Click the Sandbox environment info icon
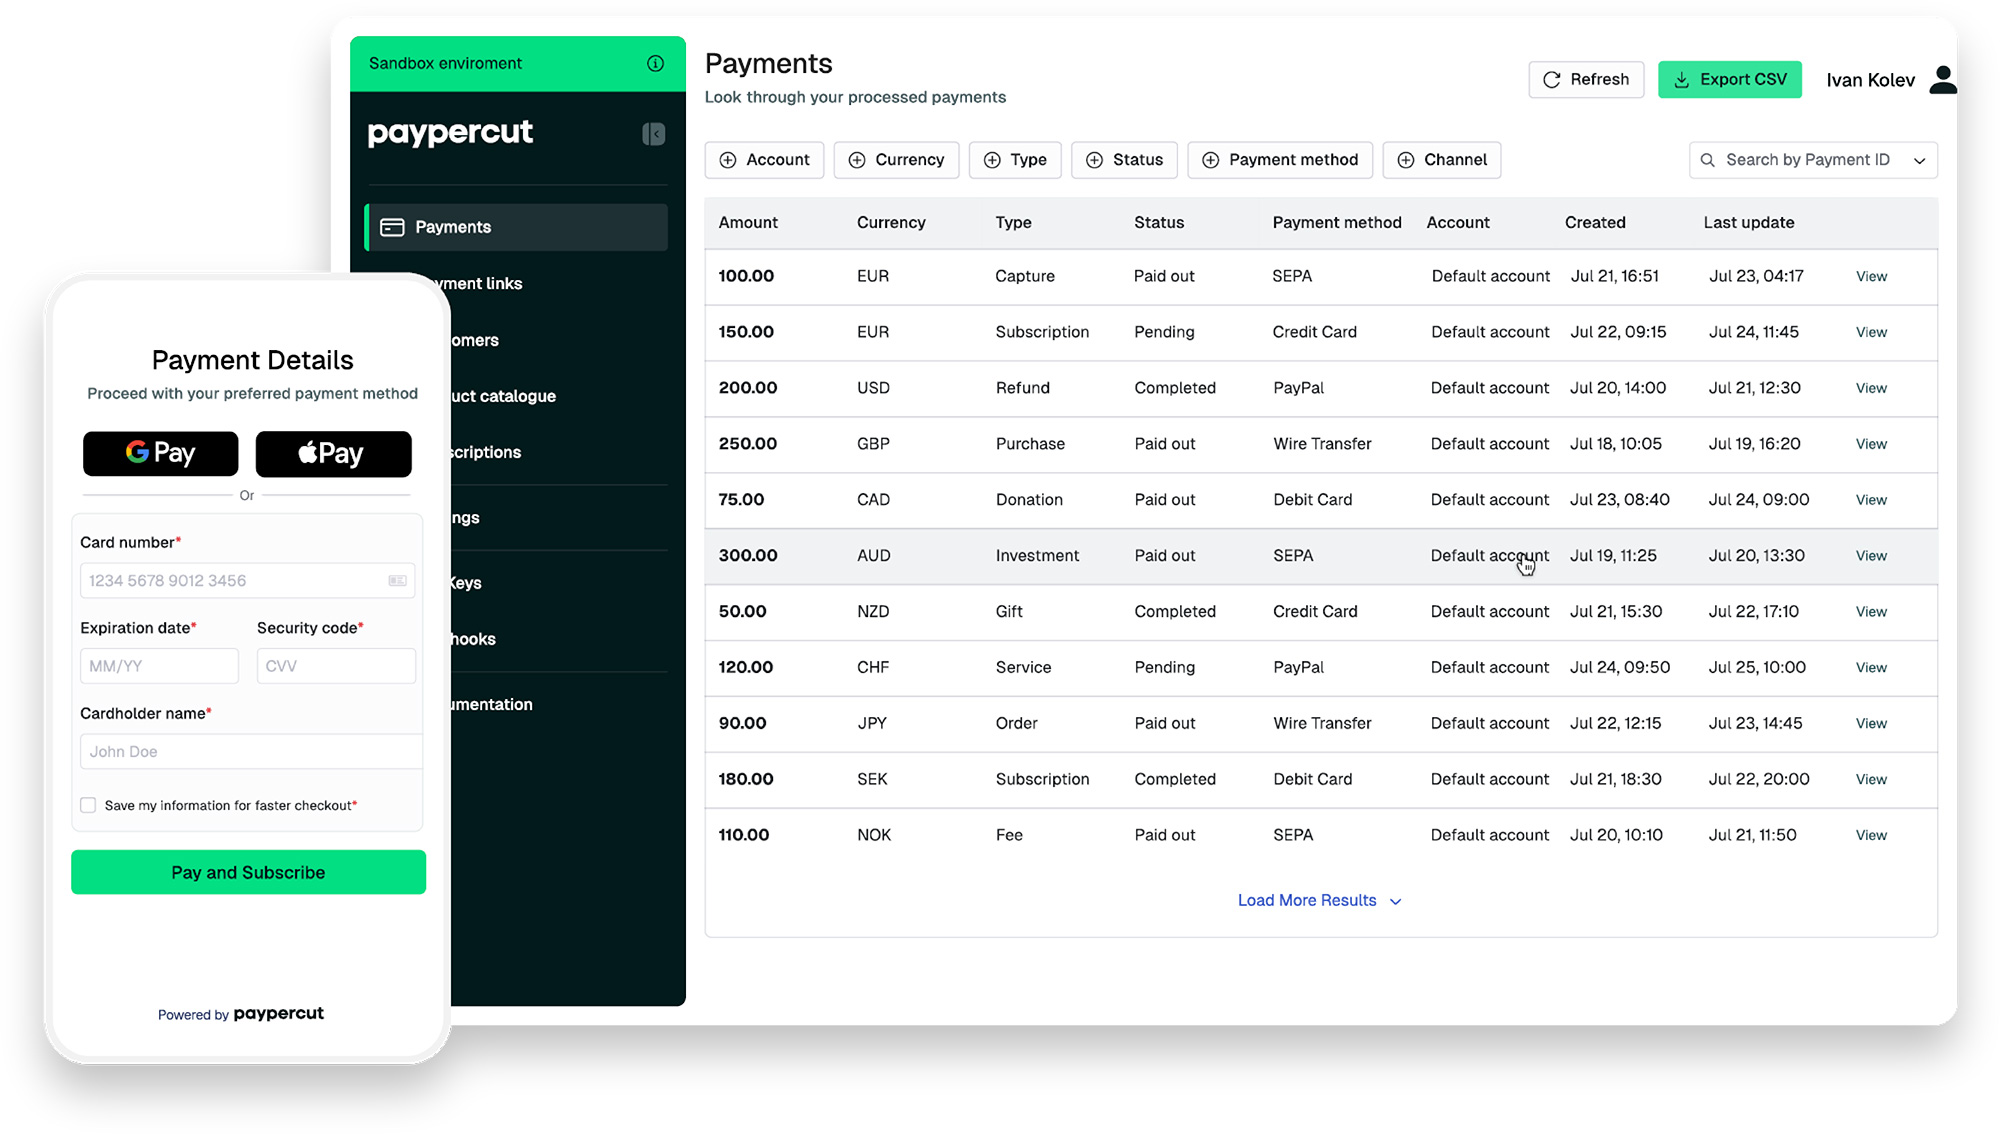The width and height of the screenshot is (2000, 1134). 655,63
